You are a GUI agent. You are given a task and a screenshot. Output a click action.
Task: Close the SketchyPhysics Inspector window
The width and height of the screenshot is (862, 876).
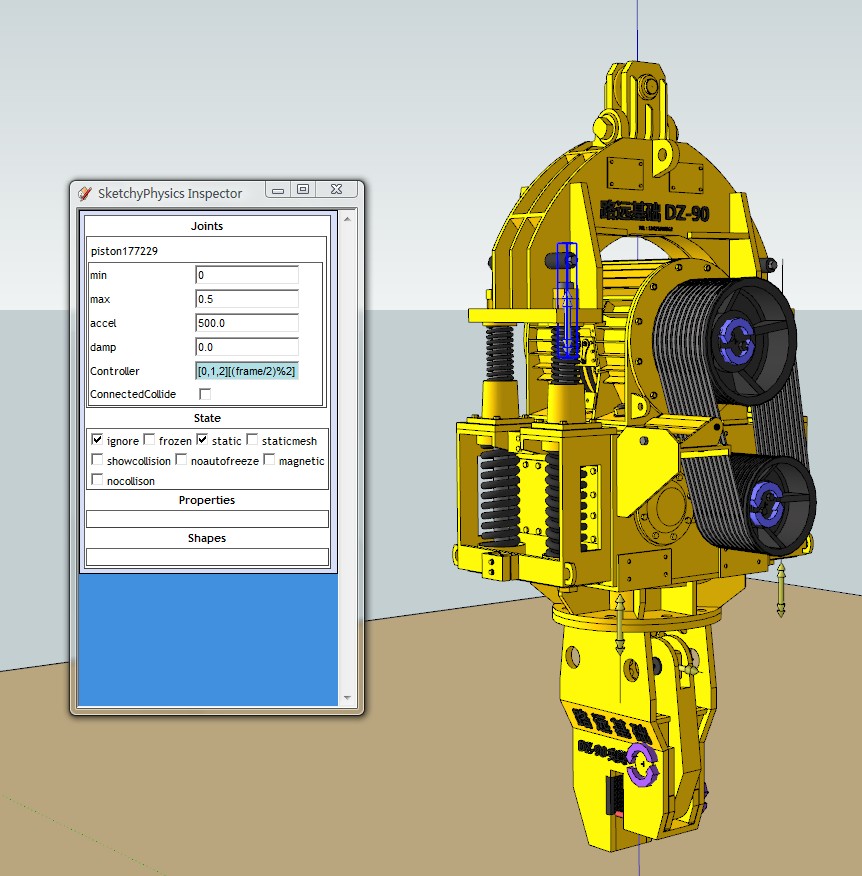[x=336, y=189]
